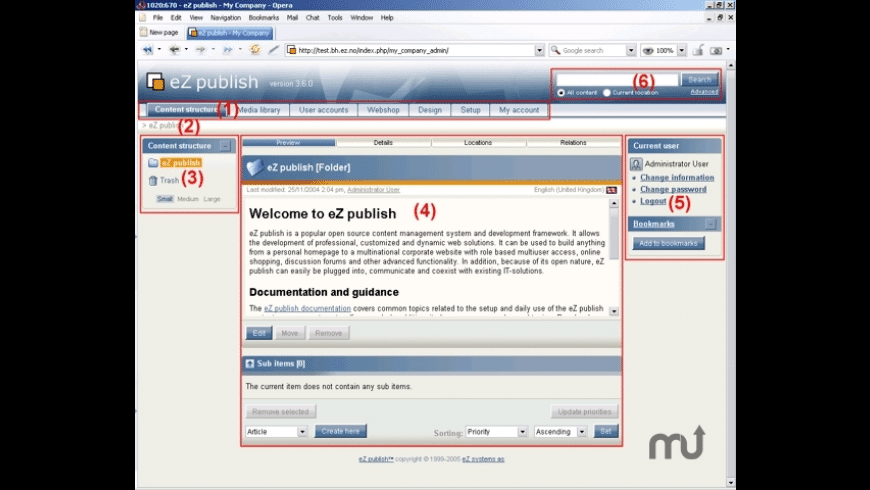The image size is (870, 490).
Task: Click the United Kingdom flag icon
Action: pos(611,190)
